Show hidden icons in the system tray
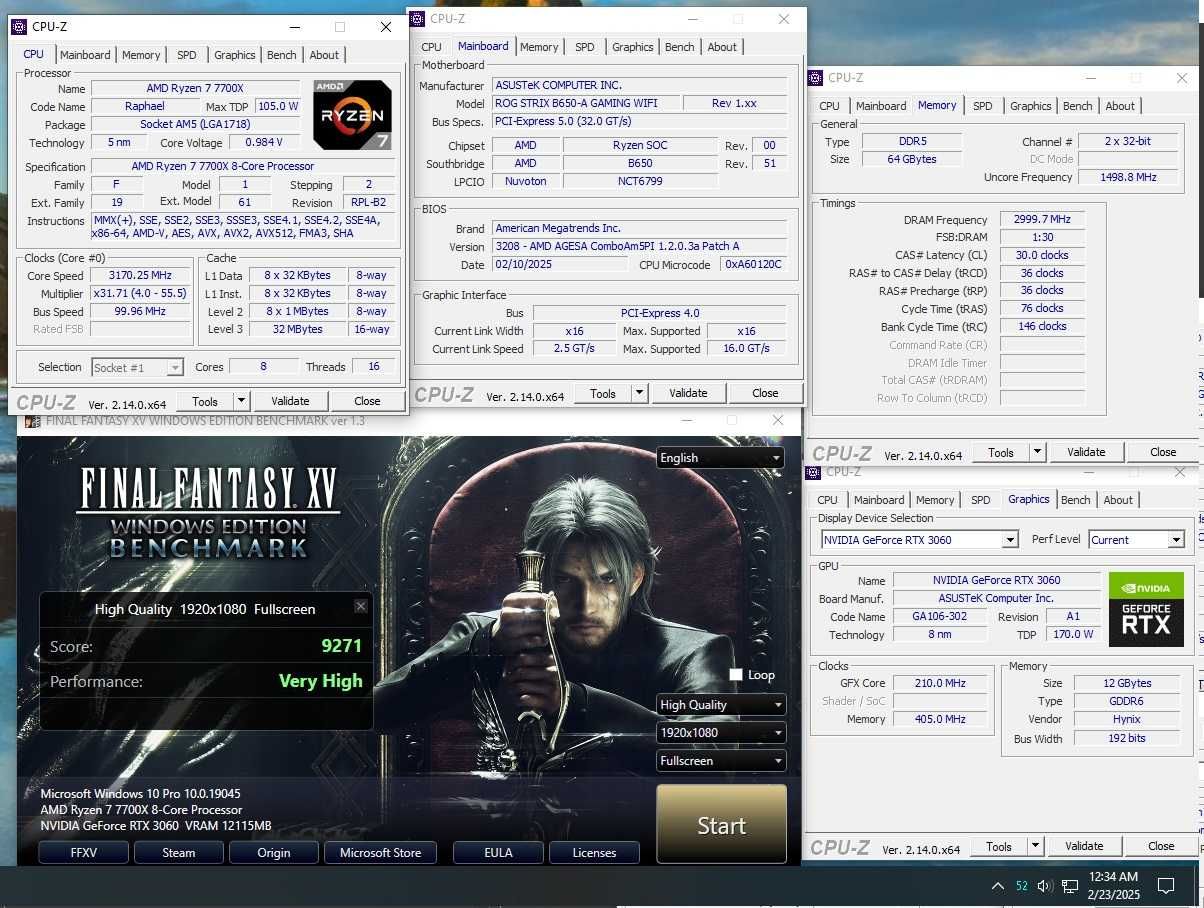Image resolution: width=1204 pixels, height=908 pixels. [x=997, y=886]
